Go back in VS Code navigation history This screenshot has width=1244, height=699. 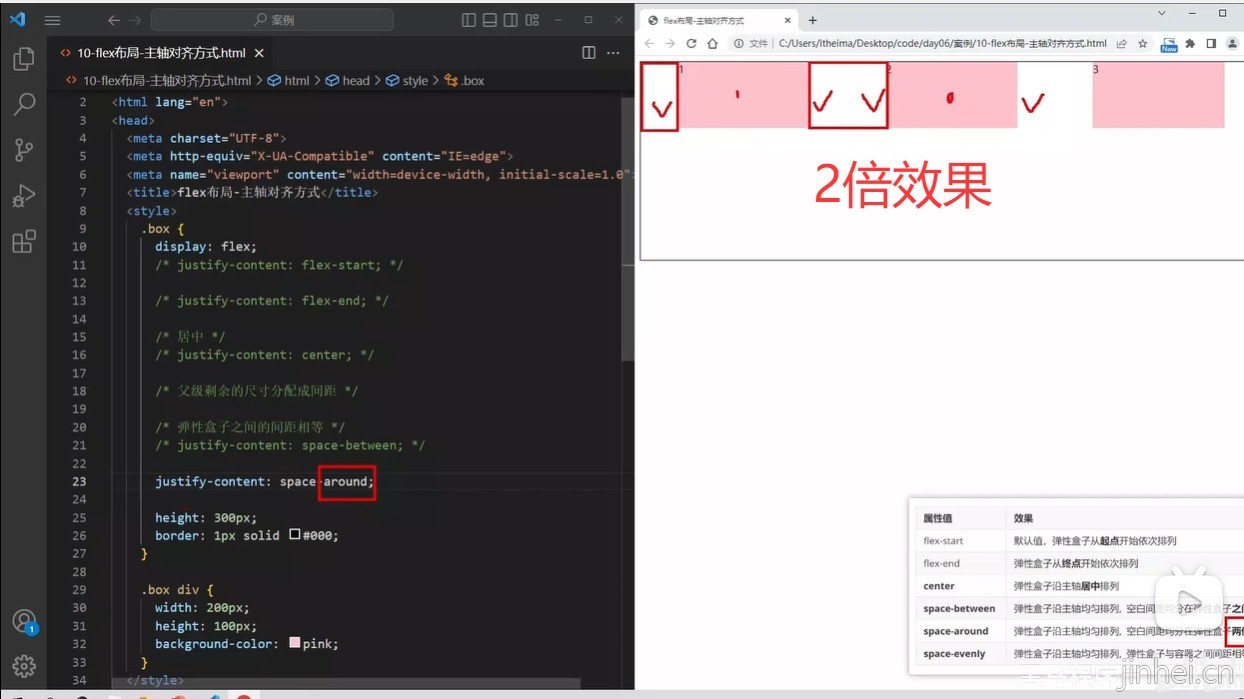pyautogui.click(x=114, y=20)
